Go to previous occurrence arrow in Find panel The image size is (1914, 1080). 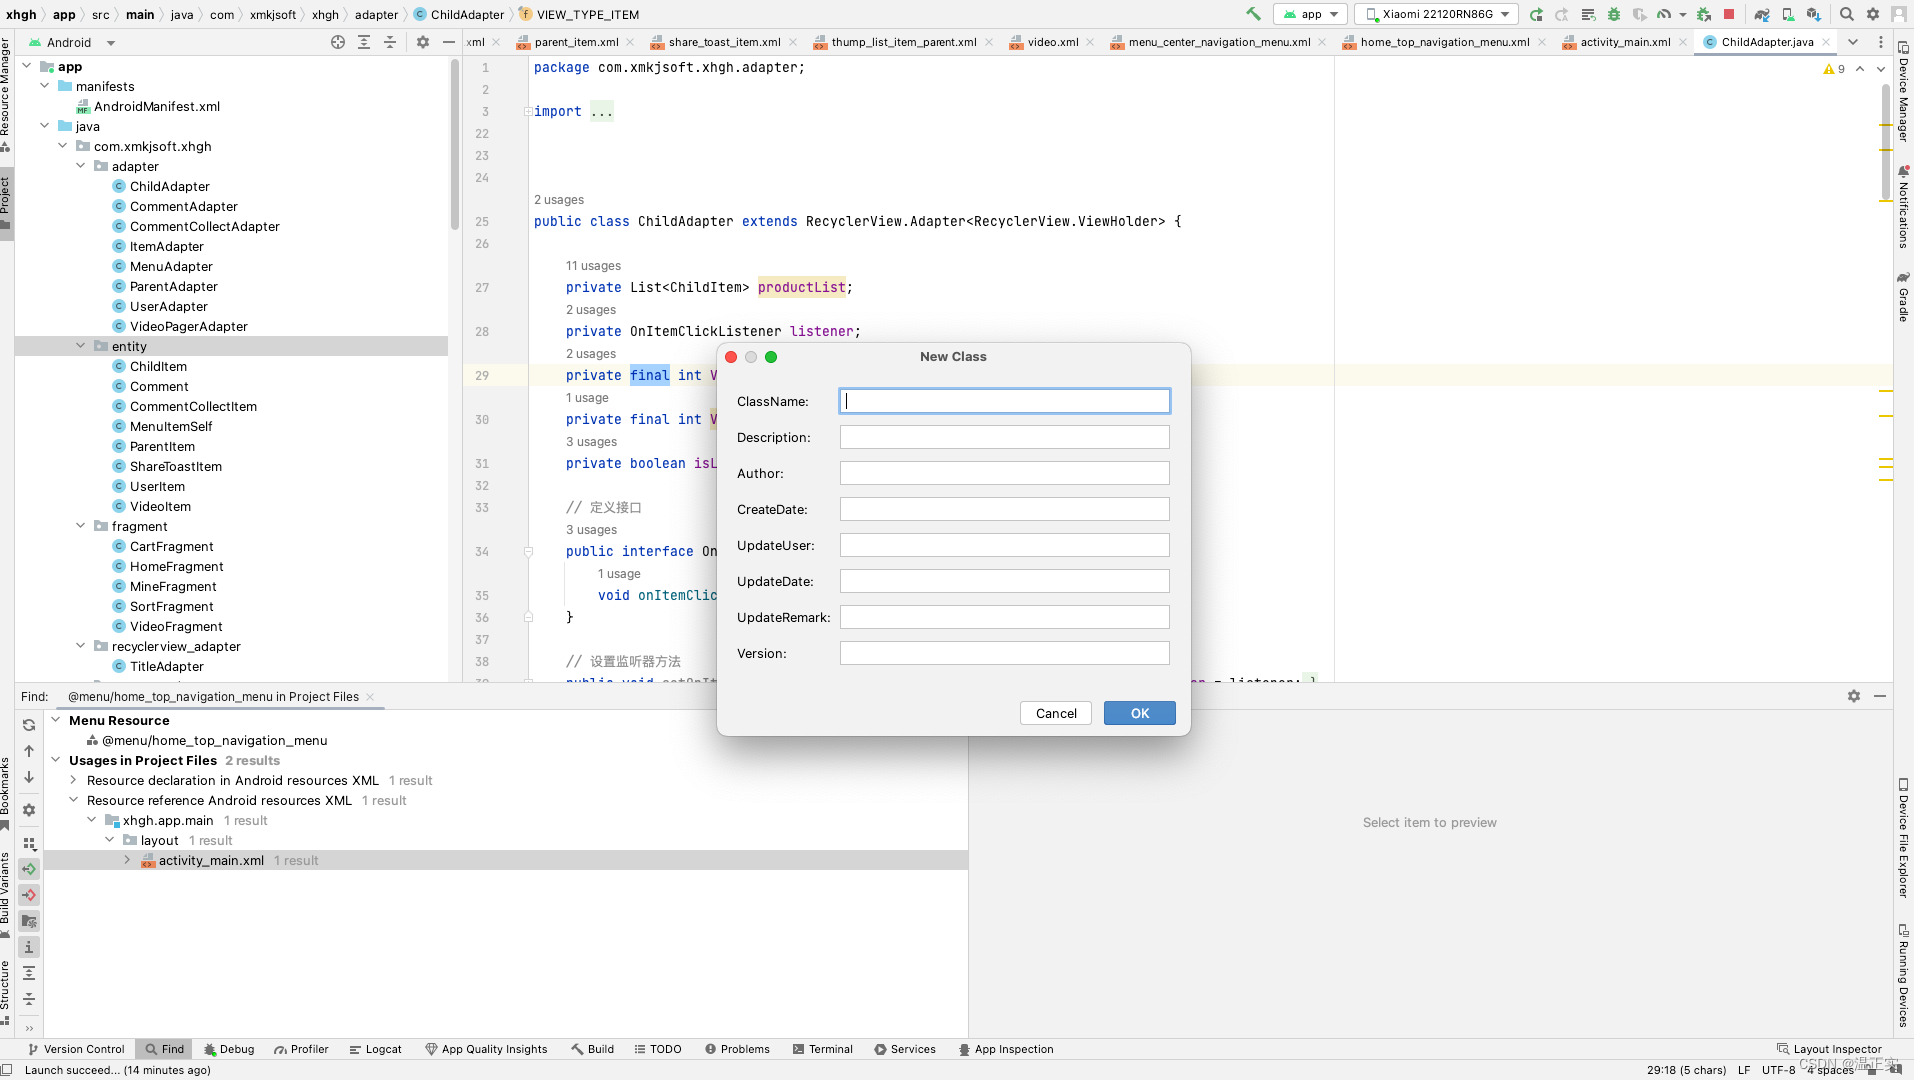click(x=29, y=751)
